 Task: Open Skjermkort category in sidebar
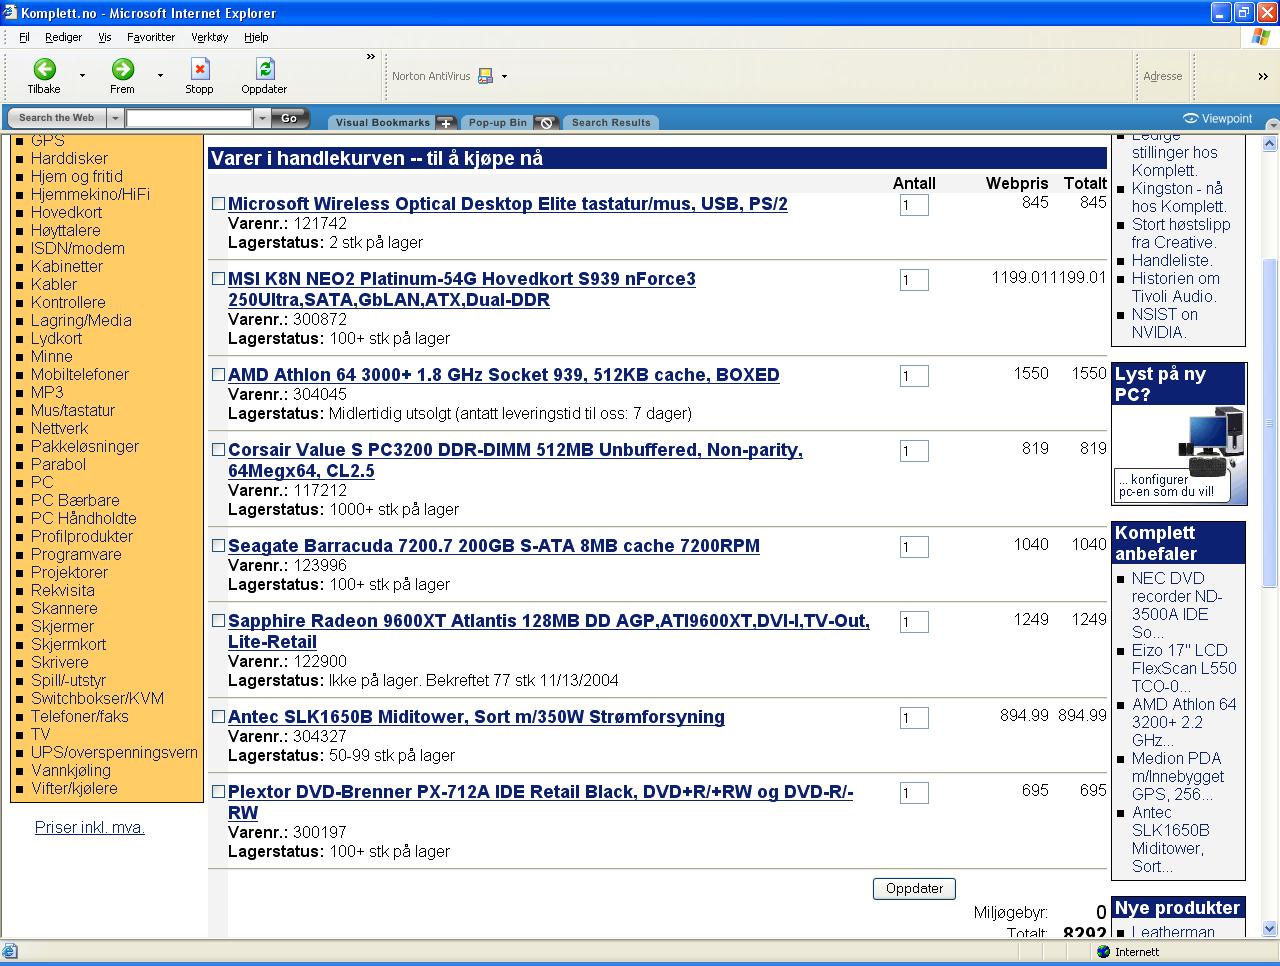[68, 644]
